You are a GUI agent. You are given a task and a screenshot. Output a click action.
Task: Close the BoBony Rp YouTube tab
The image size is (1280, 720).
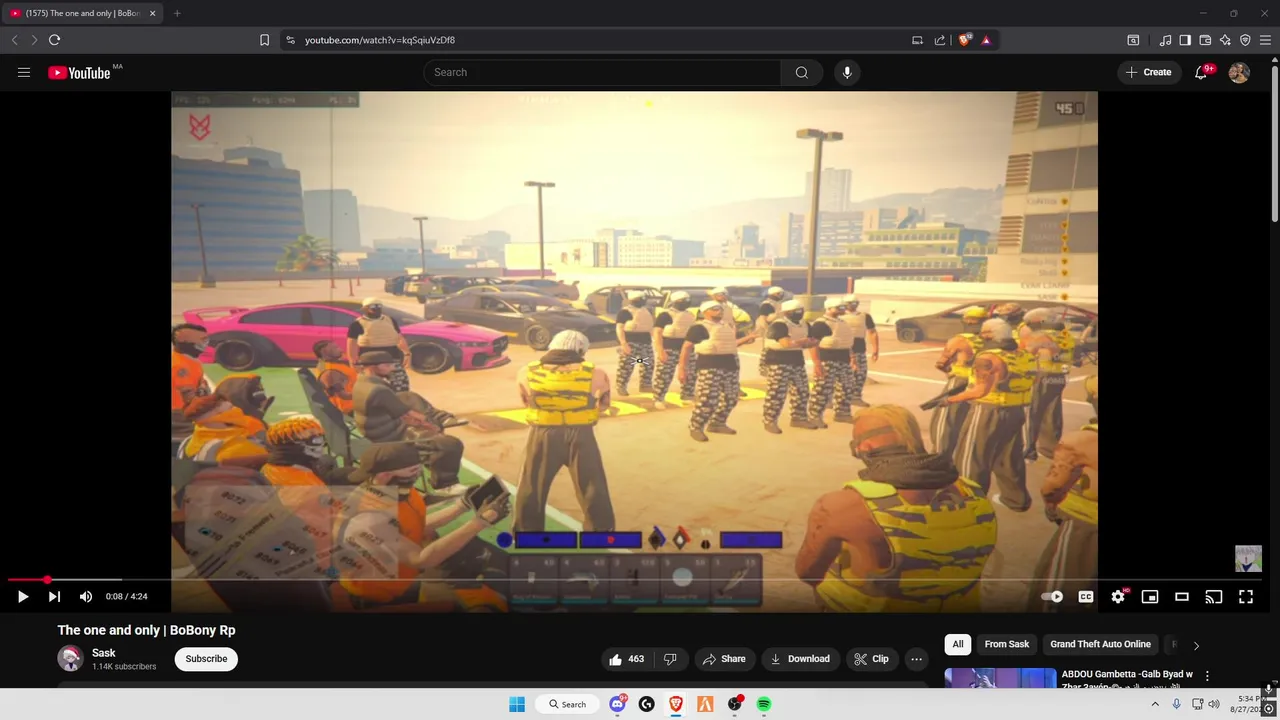click(152, 13)
